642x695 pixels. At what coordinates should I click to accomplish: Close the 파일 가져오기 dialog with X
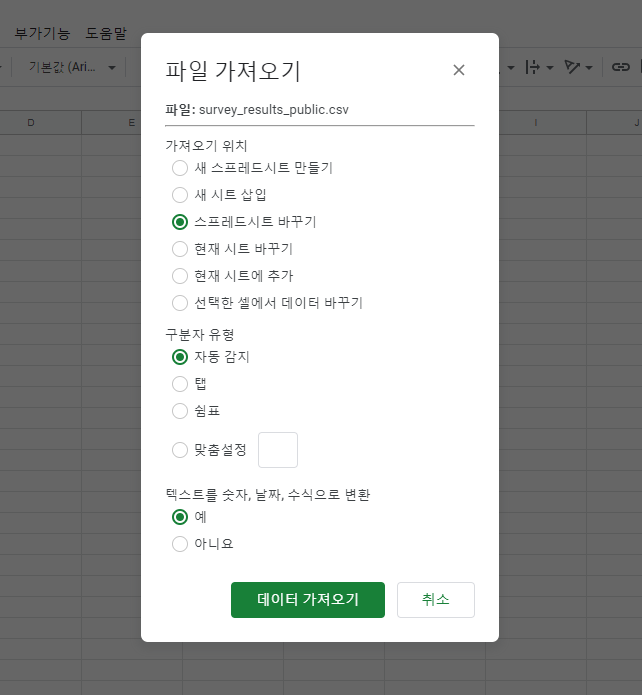point(459,70)
